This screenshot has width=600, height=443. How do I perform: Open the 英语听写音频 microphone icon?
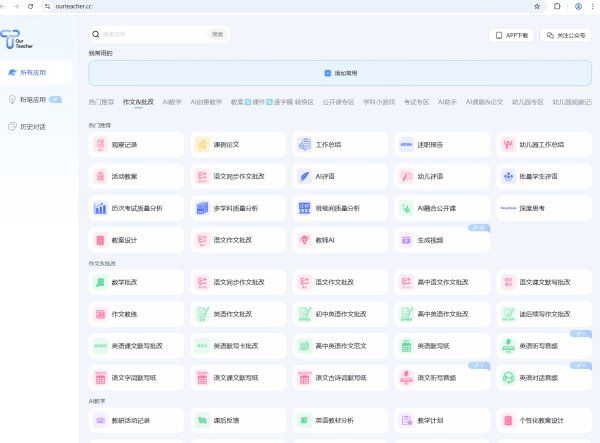(x=508, y=346)
